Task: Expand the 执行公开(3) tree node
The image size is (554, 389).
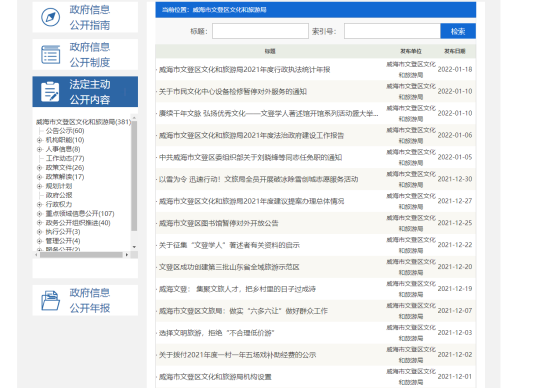Action: pos(39,232)
